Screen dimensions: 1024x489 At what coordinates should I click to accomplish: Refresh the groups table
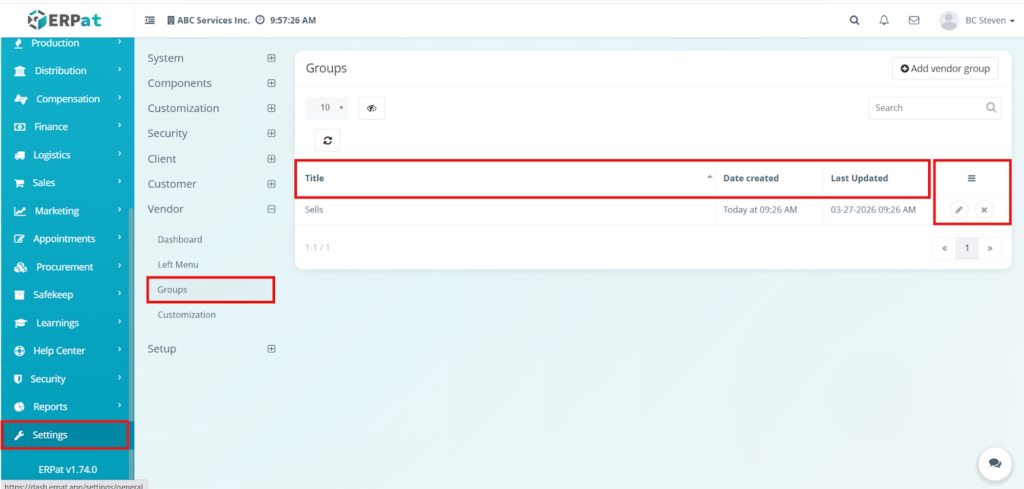coord(328,140)
